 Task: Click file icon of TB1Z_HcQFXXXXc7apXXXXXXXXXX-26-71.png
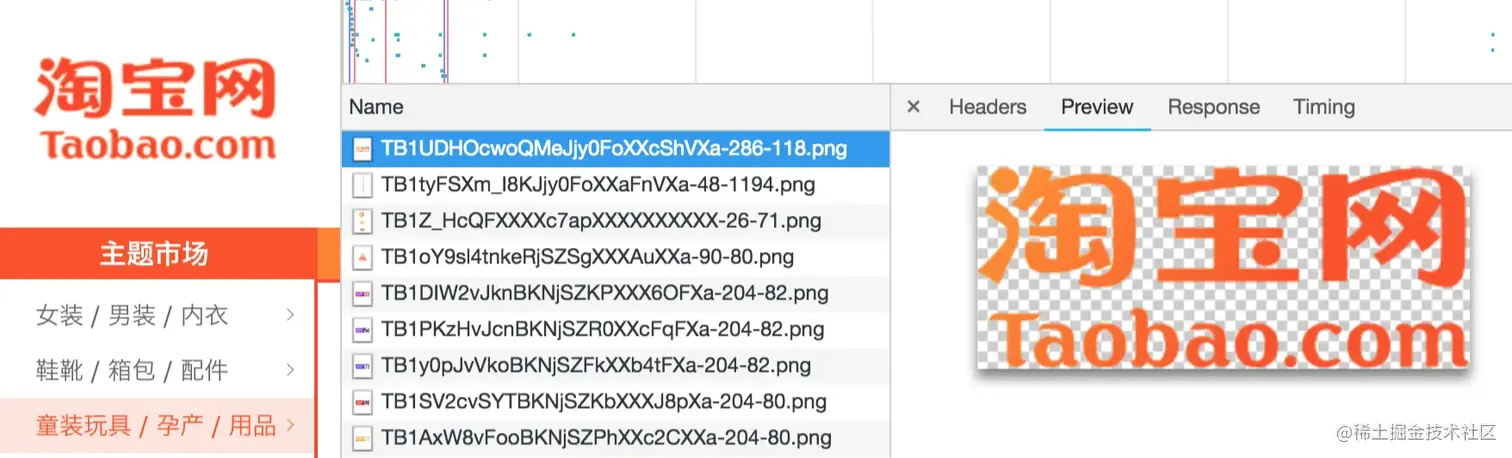(362, 221)
